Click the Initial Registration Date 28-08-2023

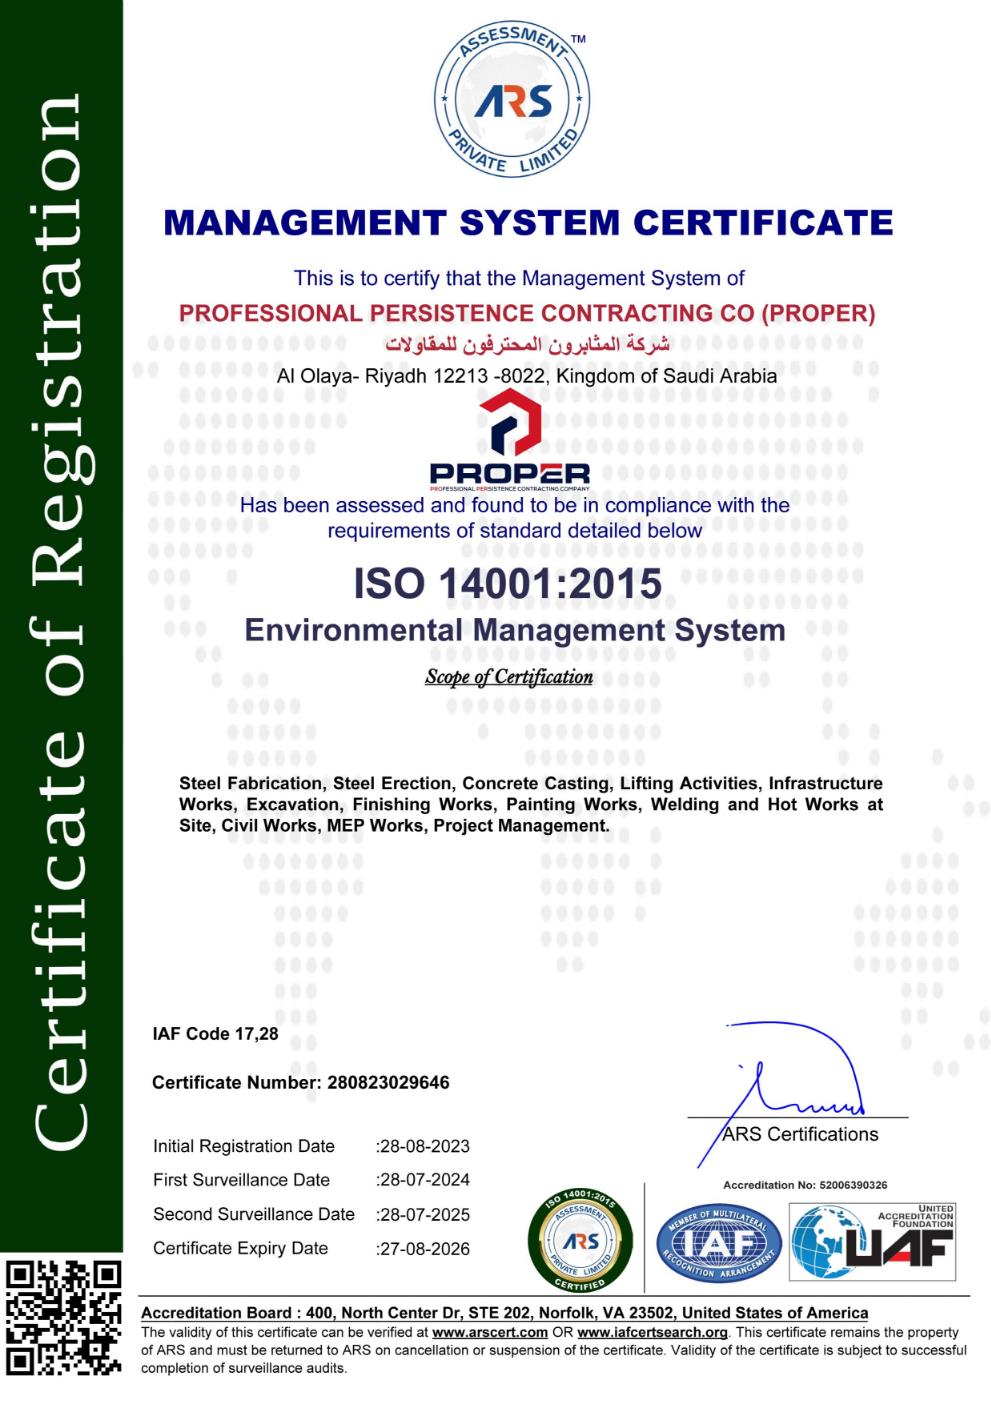click(x=423, y=1146)
